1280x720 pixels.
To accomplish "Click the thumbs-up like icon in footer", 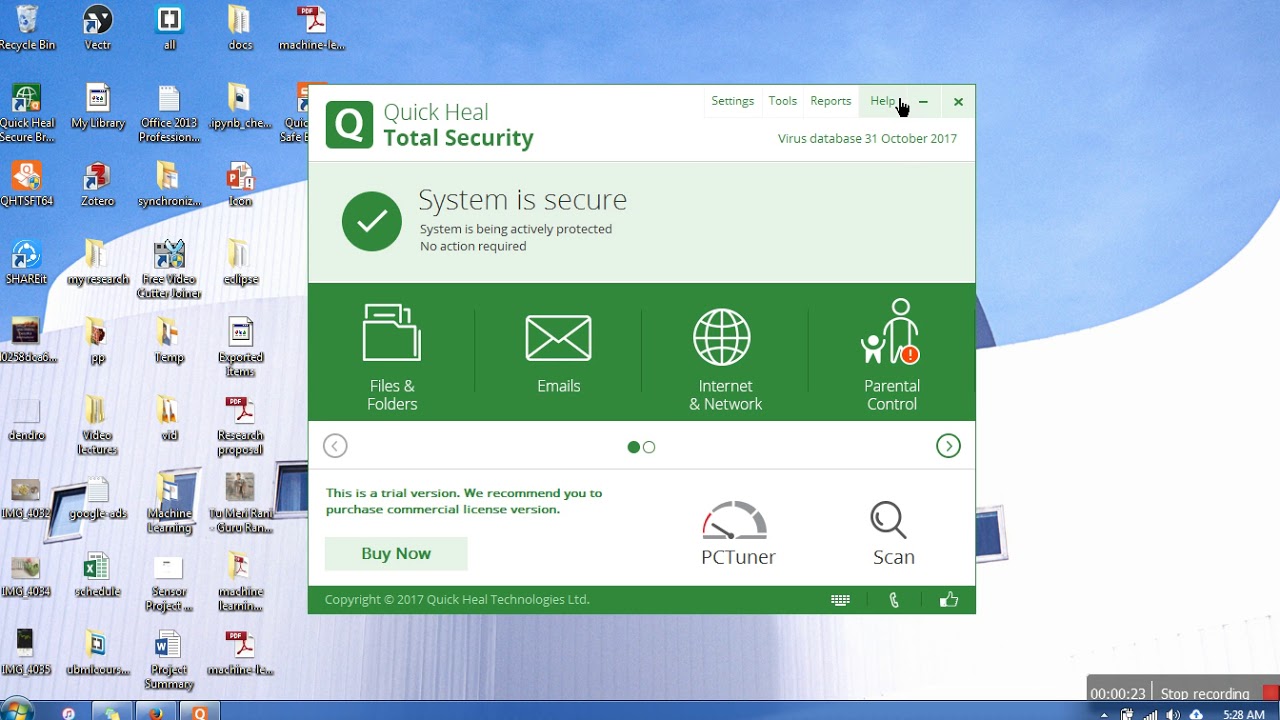I will pos(949,600).
